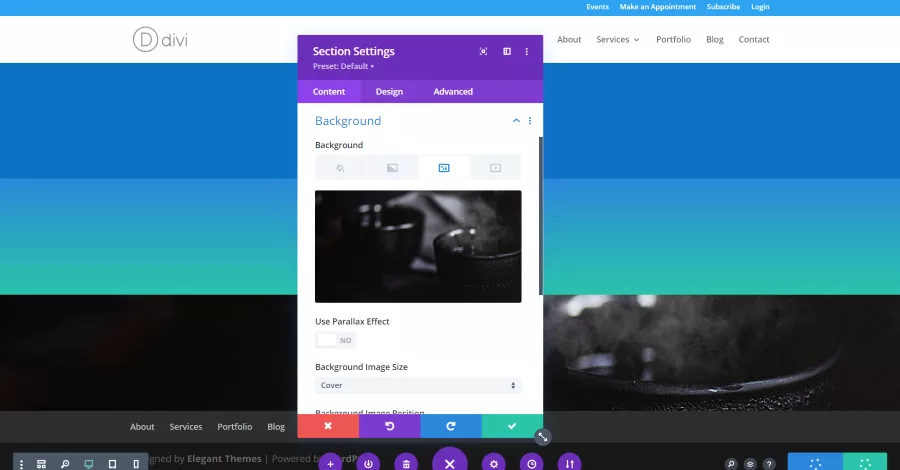The image size is (900, 470).
Task: Collapse the Background settings group
Action: [516, 121]
